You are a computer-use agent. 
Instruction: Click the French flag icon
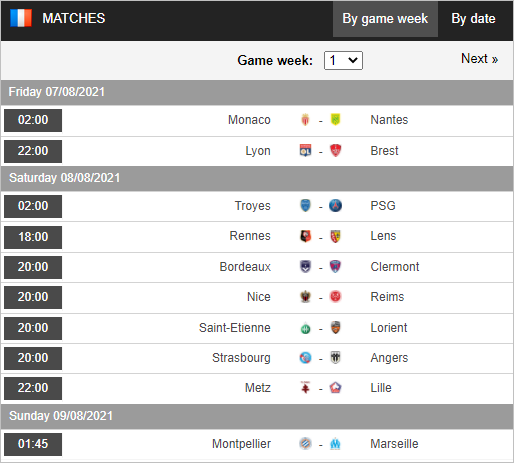click(21, 18)
